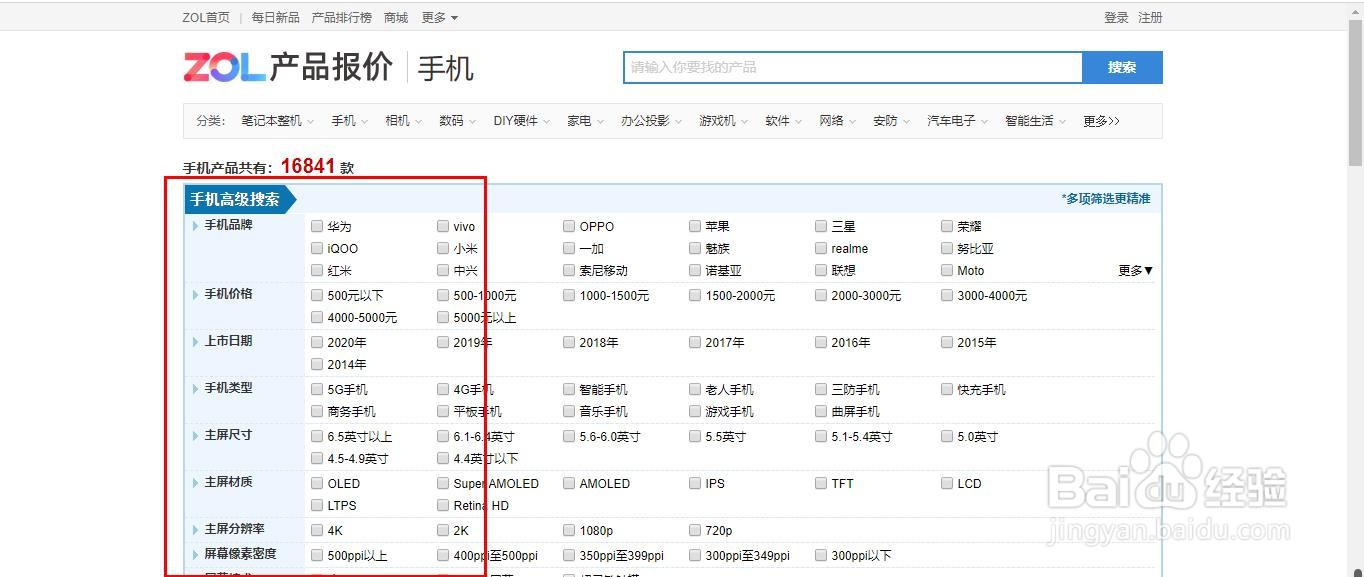Open the 登录 login link

coord(1114,17)
